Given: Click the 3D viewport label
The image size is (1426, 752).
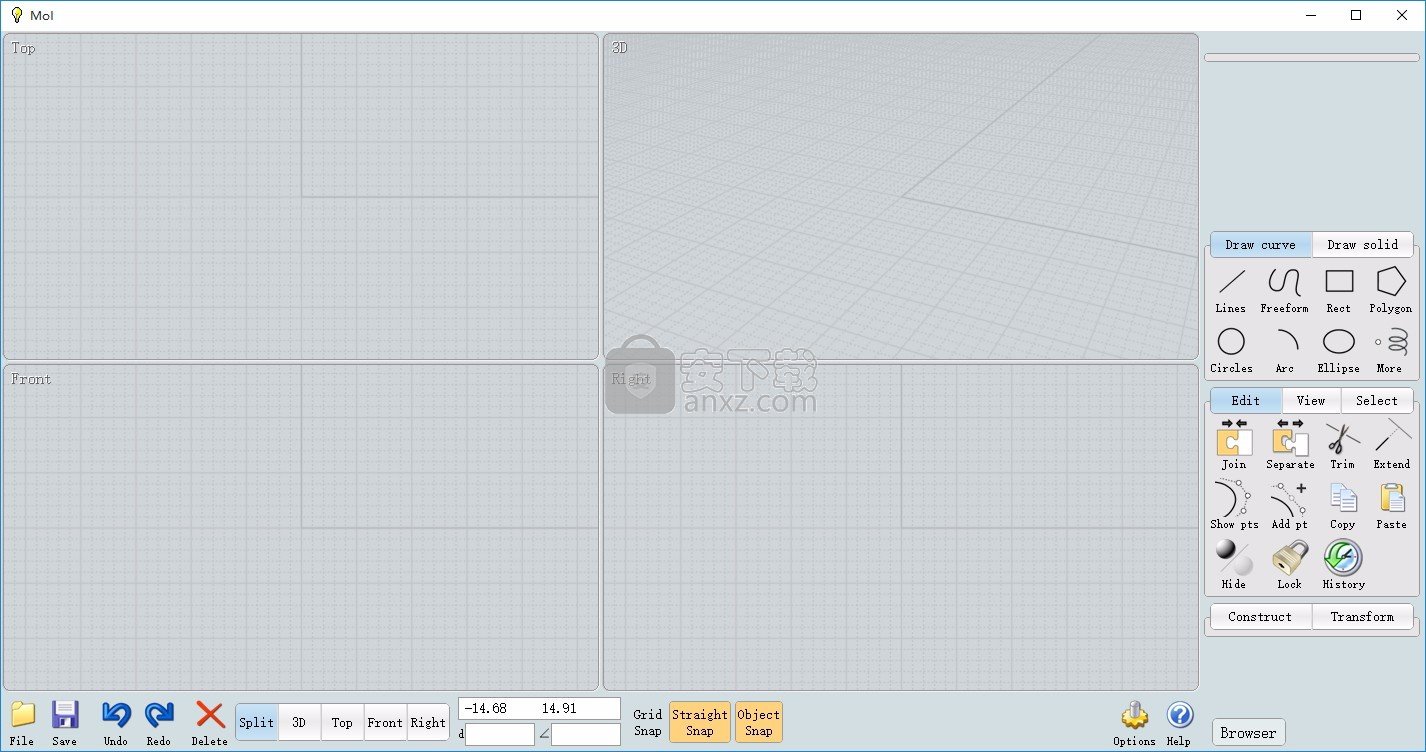Looking at the screenshot, I should [620, 48].
